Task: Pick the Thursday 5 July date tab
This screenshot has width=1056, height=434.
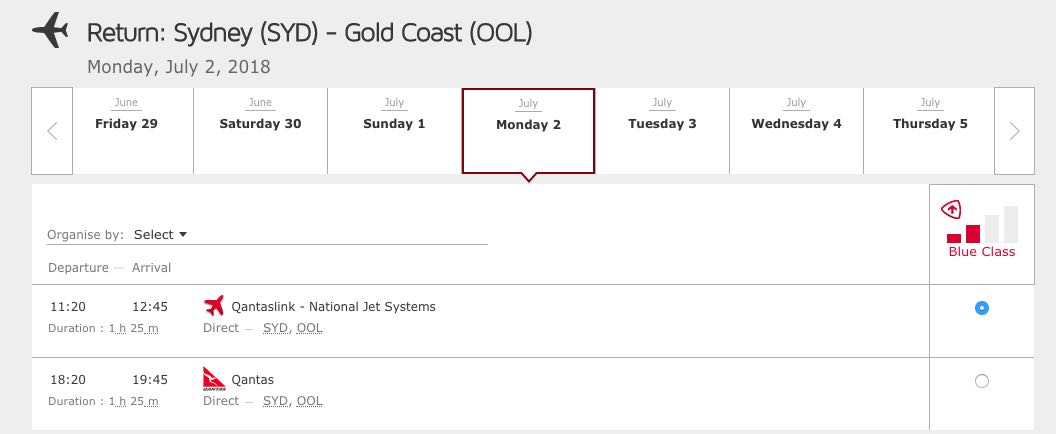Action: tap(929, 131)
